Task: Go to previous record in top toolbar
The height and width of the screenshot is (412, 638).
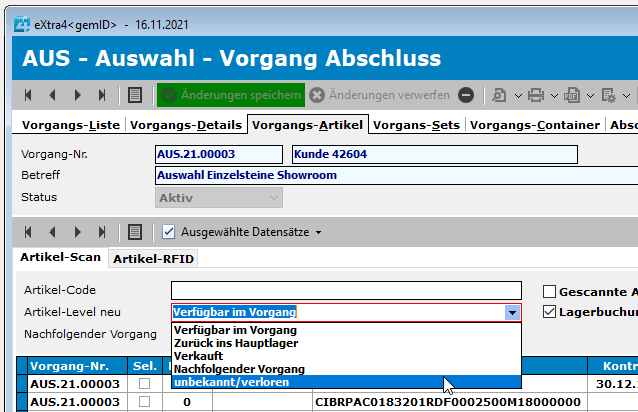Action: tap(52, 95)
